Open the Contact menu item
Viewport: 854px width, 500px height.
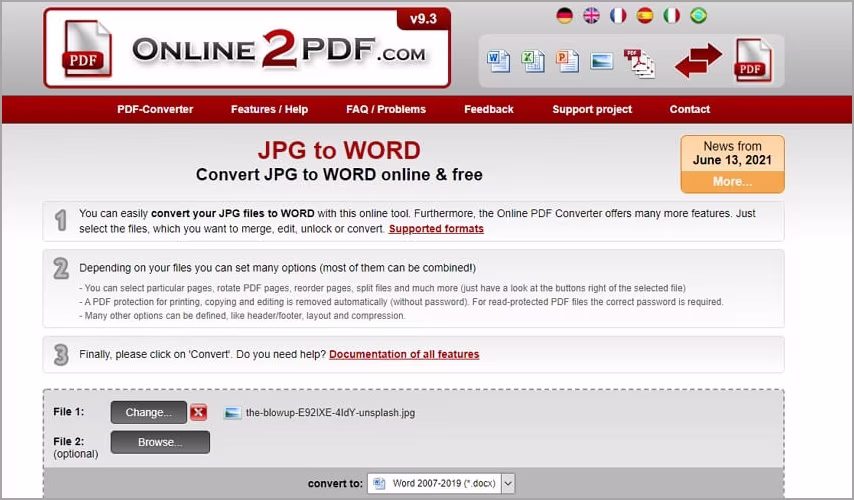690,109
